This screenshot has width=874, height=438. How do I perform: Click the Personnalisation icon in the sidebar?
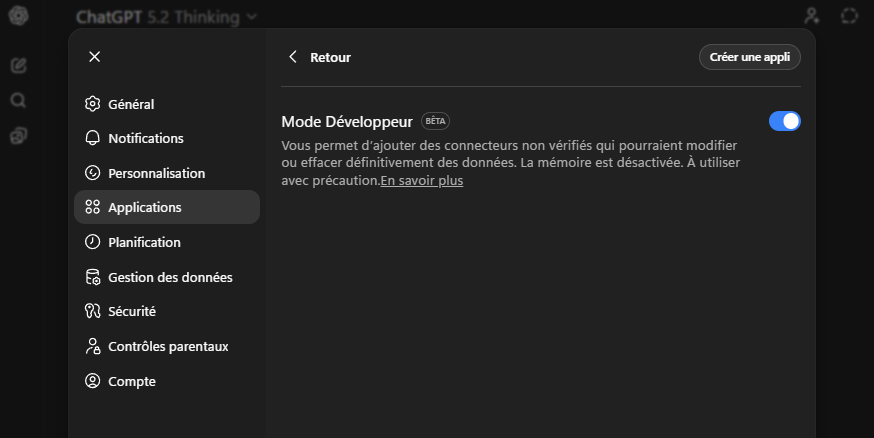pyautogui.click(x=93, y=173)
